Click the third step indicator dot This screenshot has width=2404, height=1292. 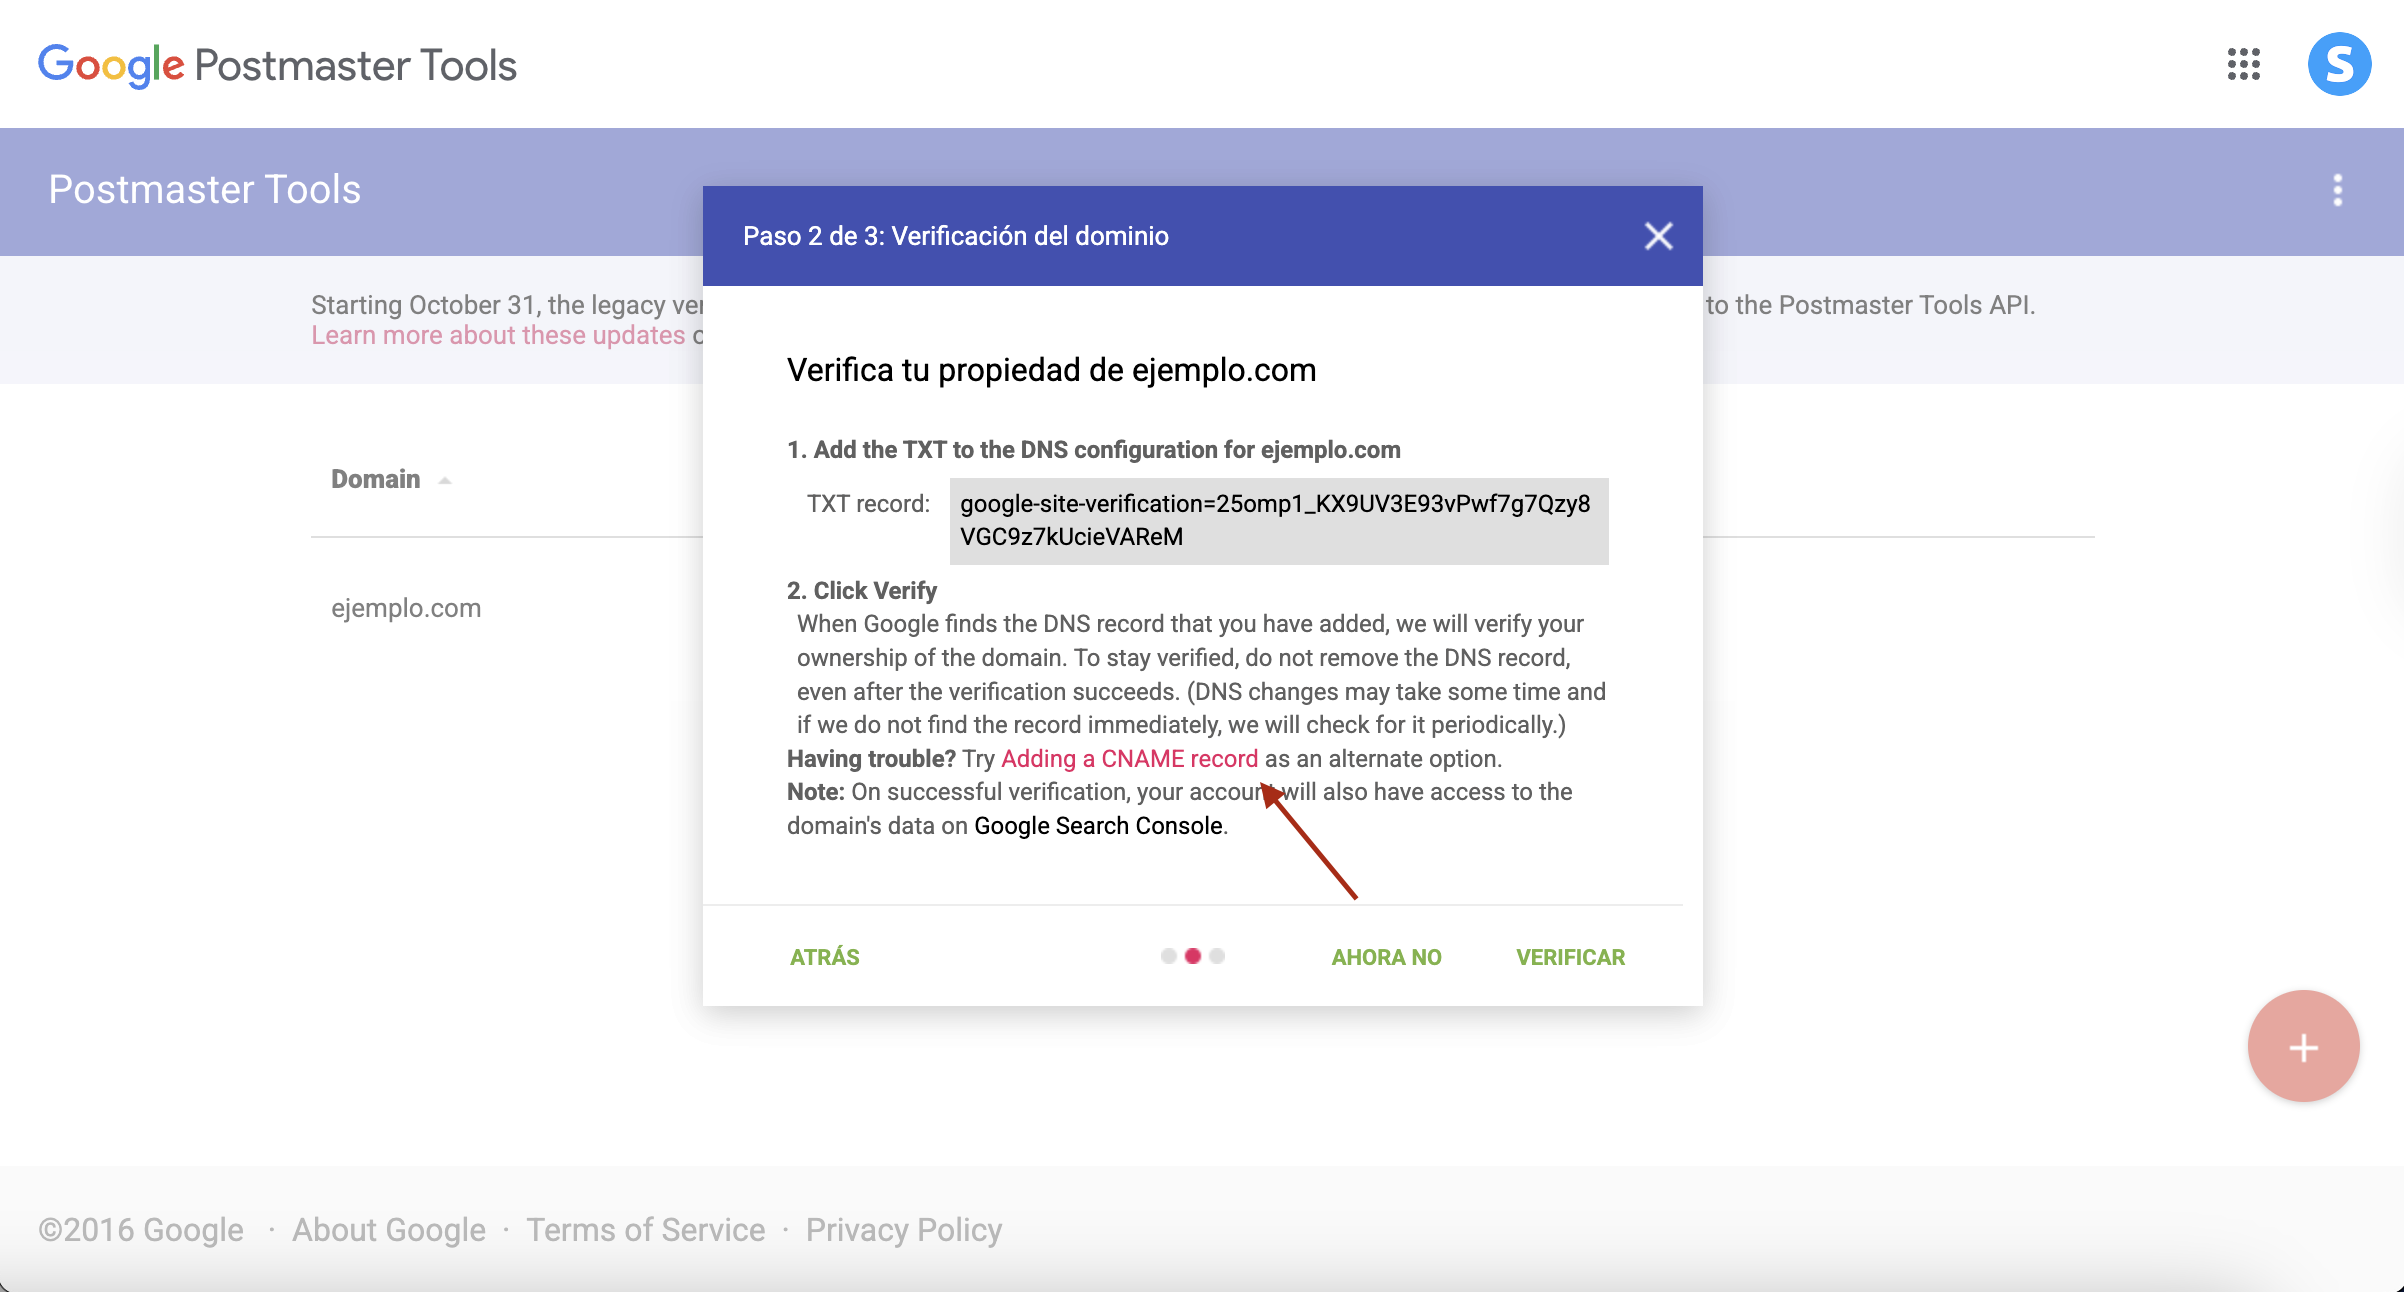[1217, 956]
